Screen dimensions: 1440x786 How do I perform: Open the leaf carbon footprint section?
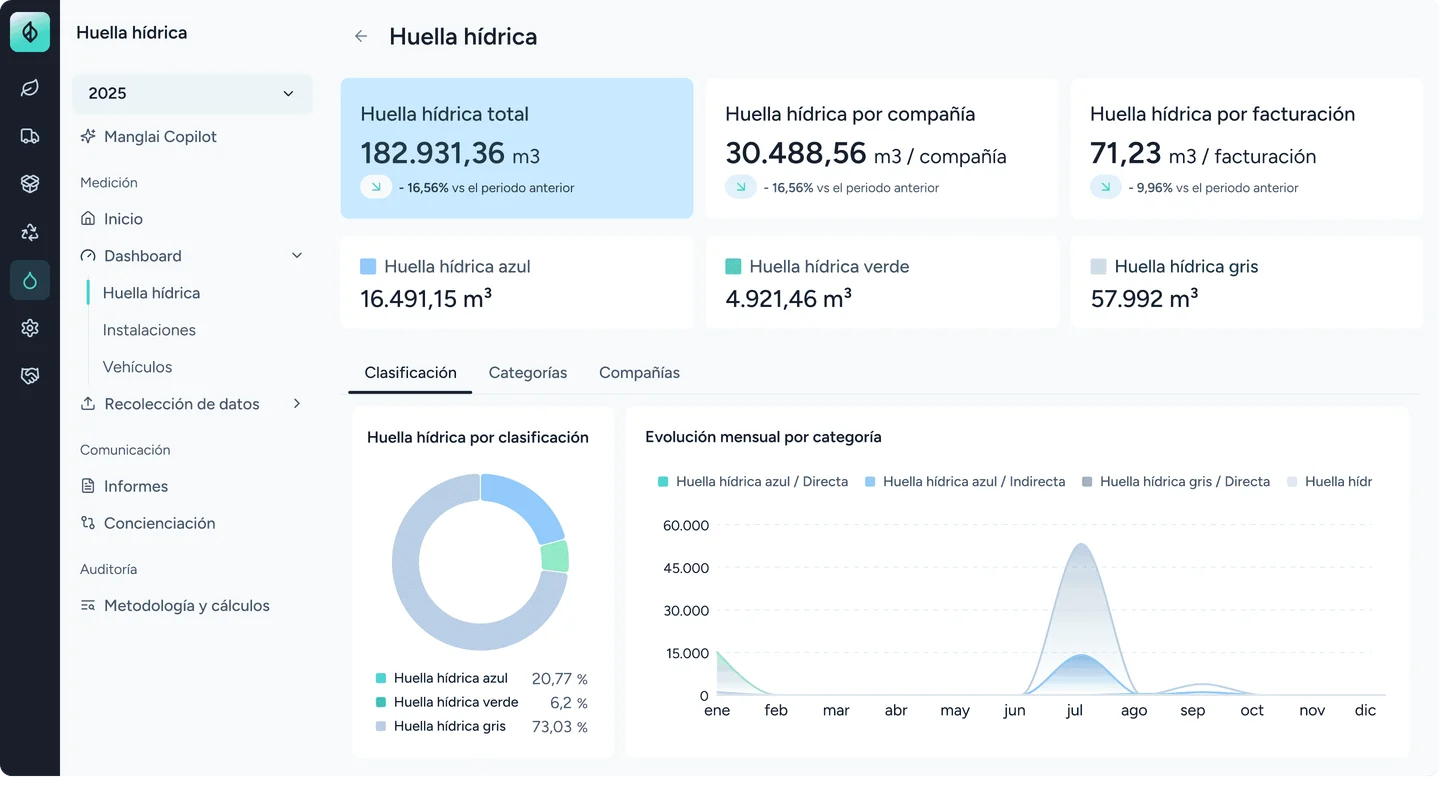pos(30,88)
